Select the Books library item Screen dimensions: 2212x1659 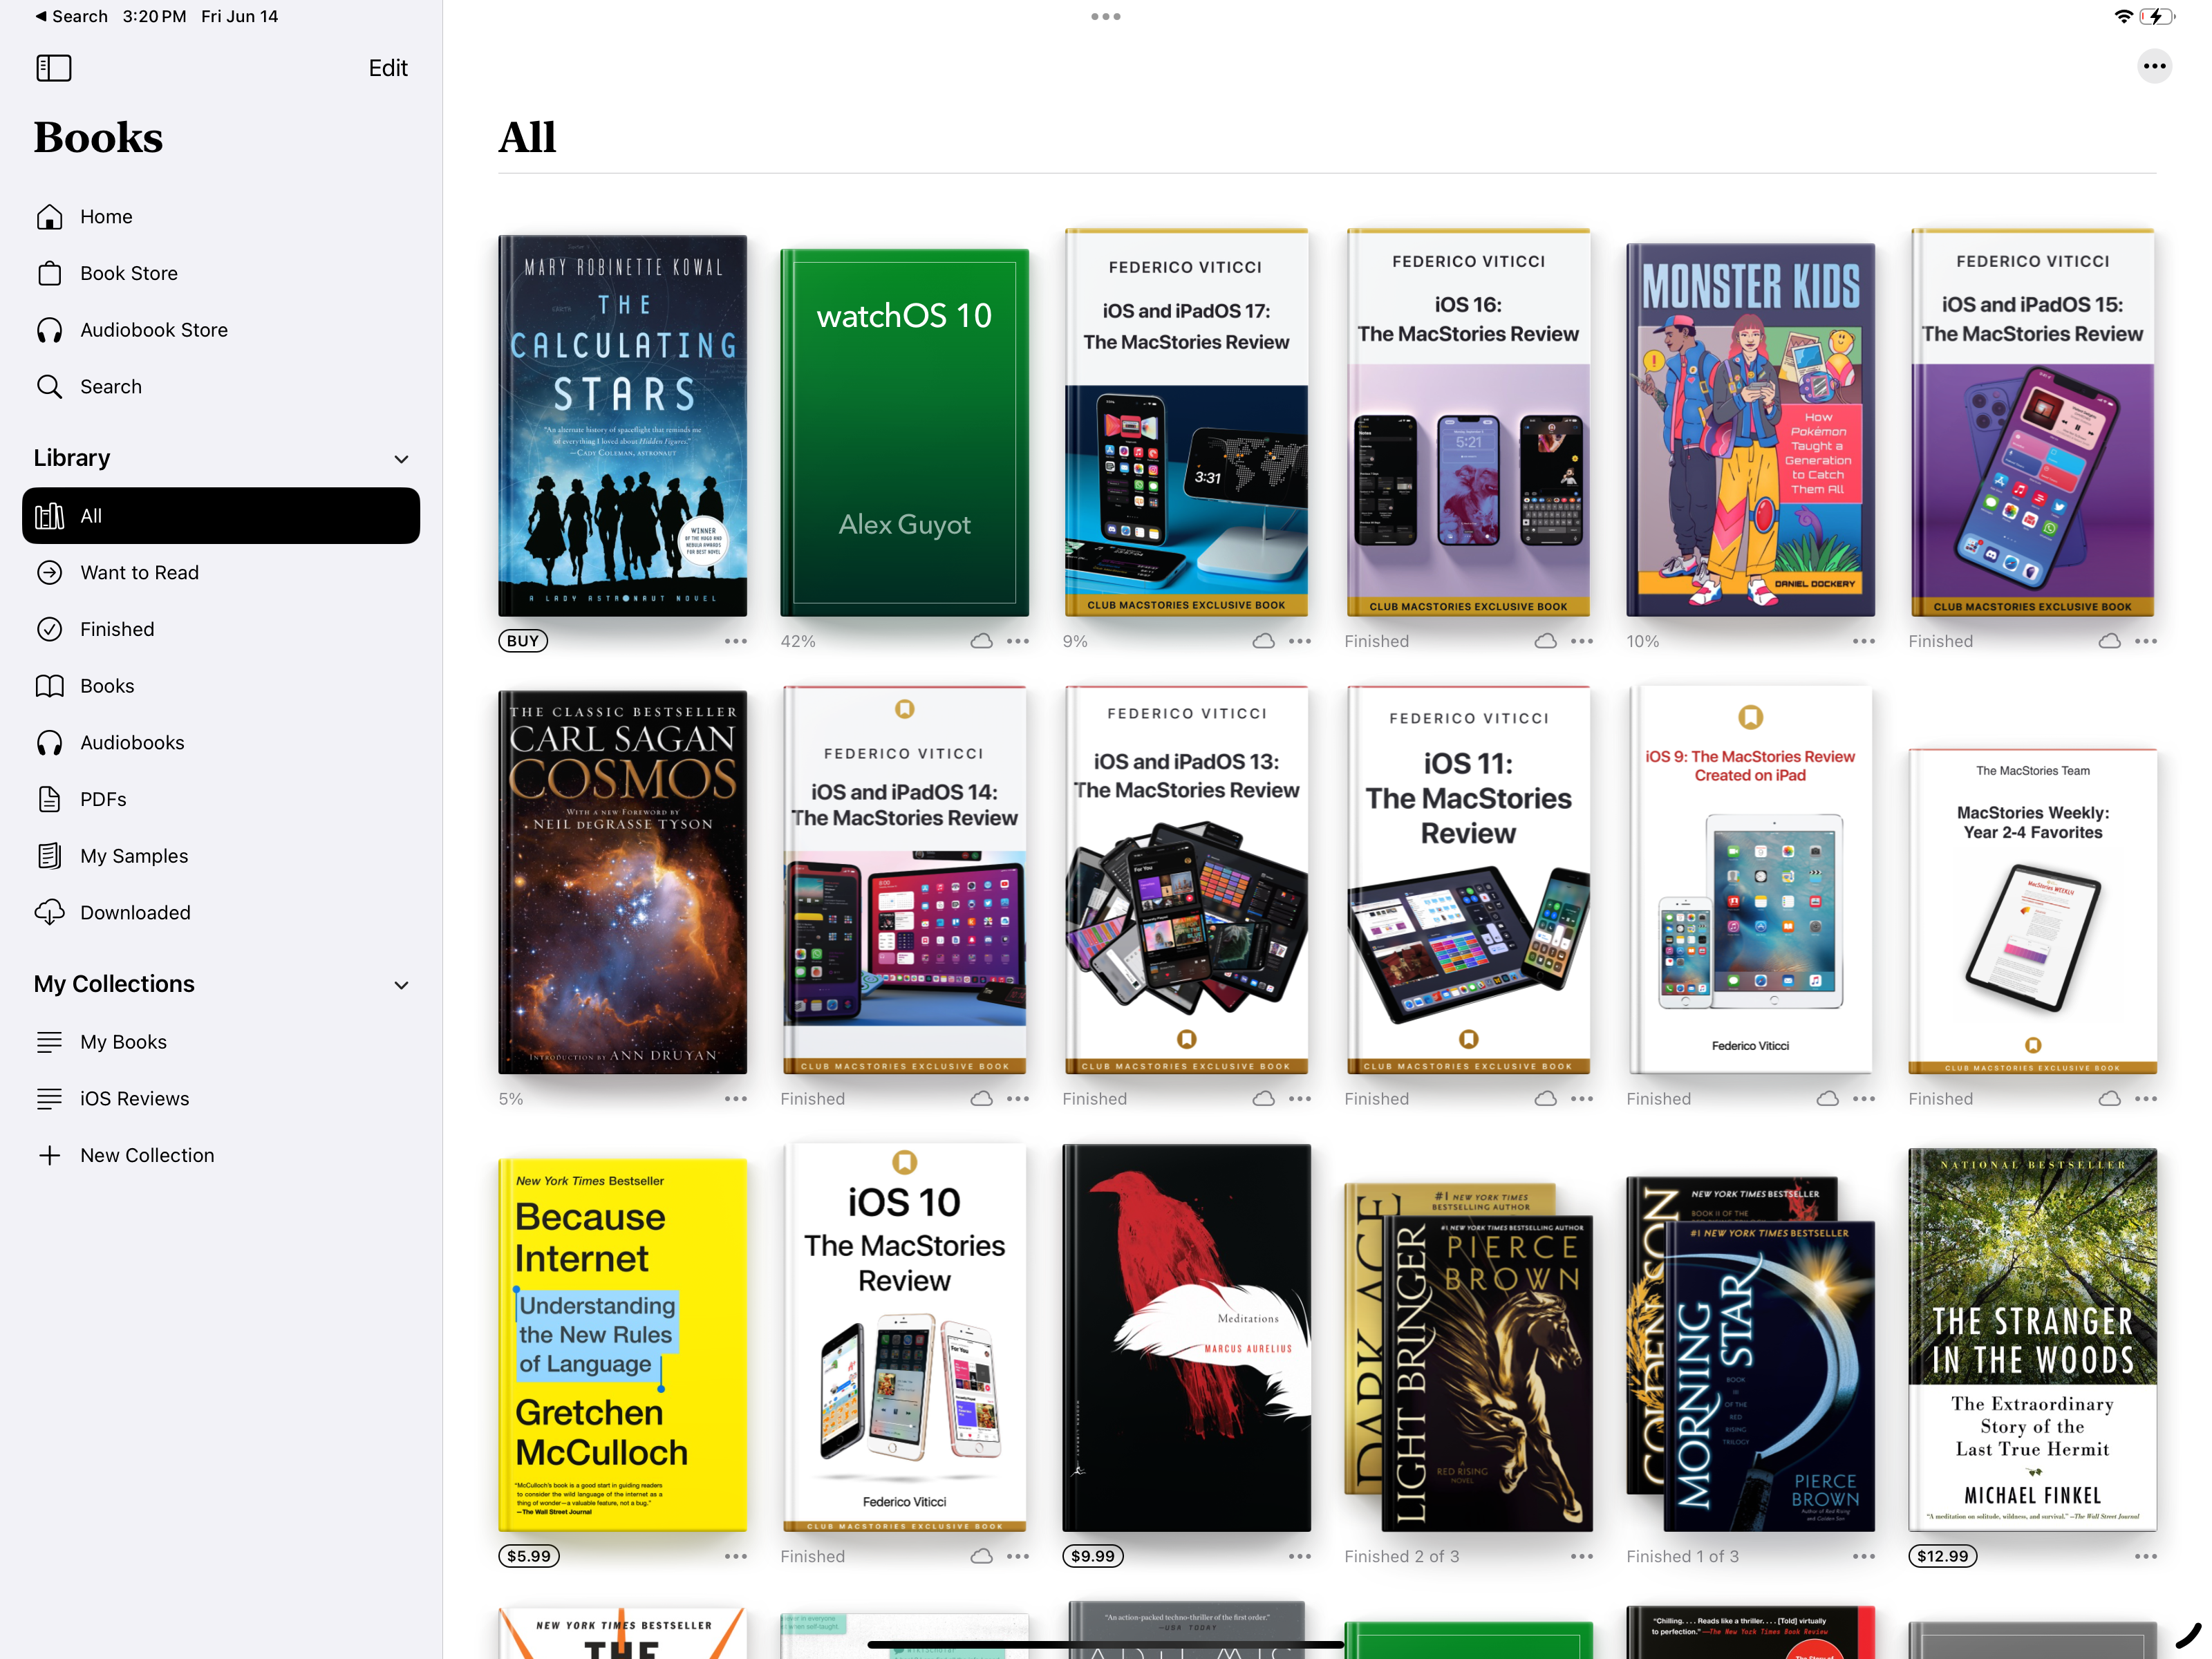click(221, 686)
